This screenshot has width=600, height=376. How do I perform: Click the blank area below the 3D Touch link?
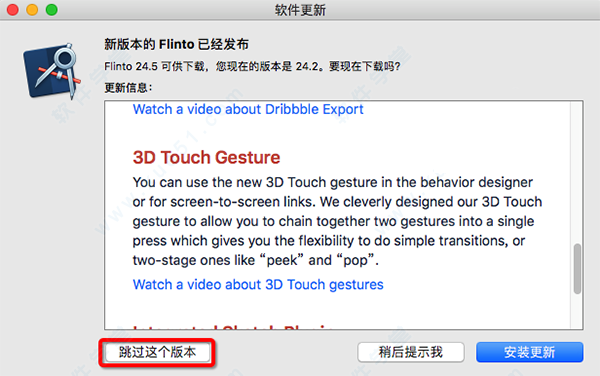(337, 307)
